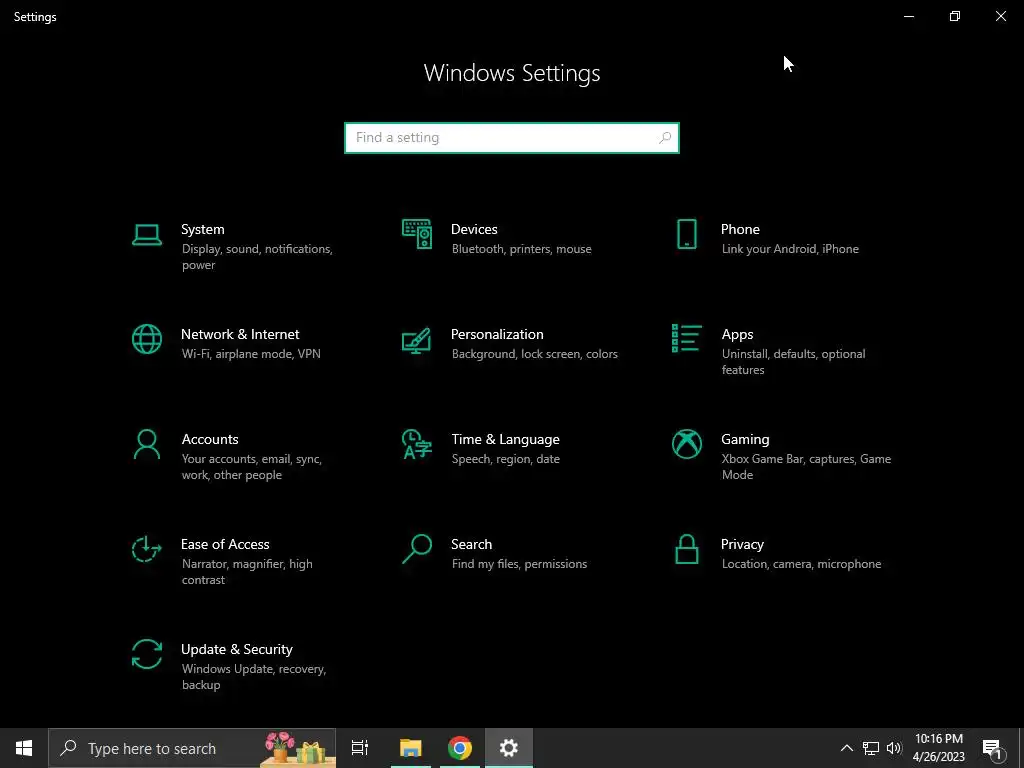
Task: Click the magnifier in Find a setting box
Action: (x=665, y=138)
